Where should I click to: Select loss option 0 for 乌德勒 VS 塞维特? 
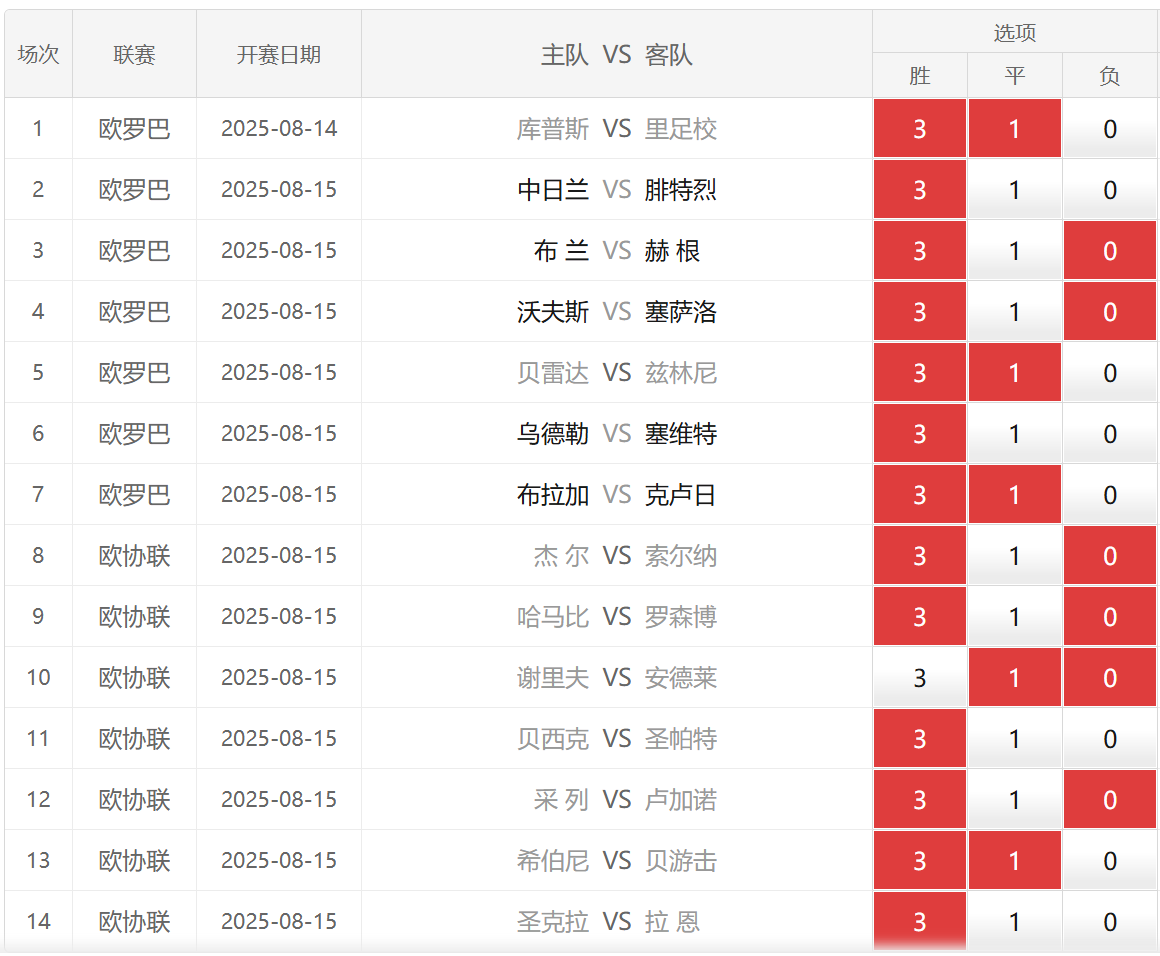pyautogui.click(x=1110, y=434)
